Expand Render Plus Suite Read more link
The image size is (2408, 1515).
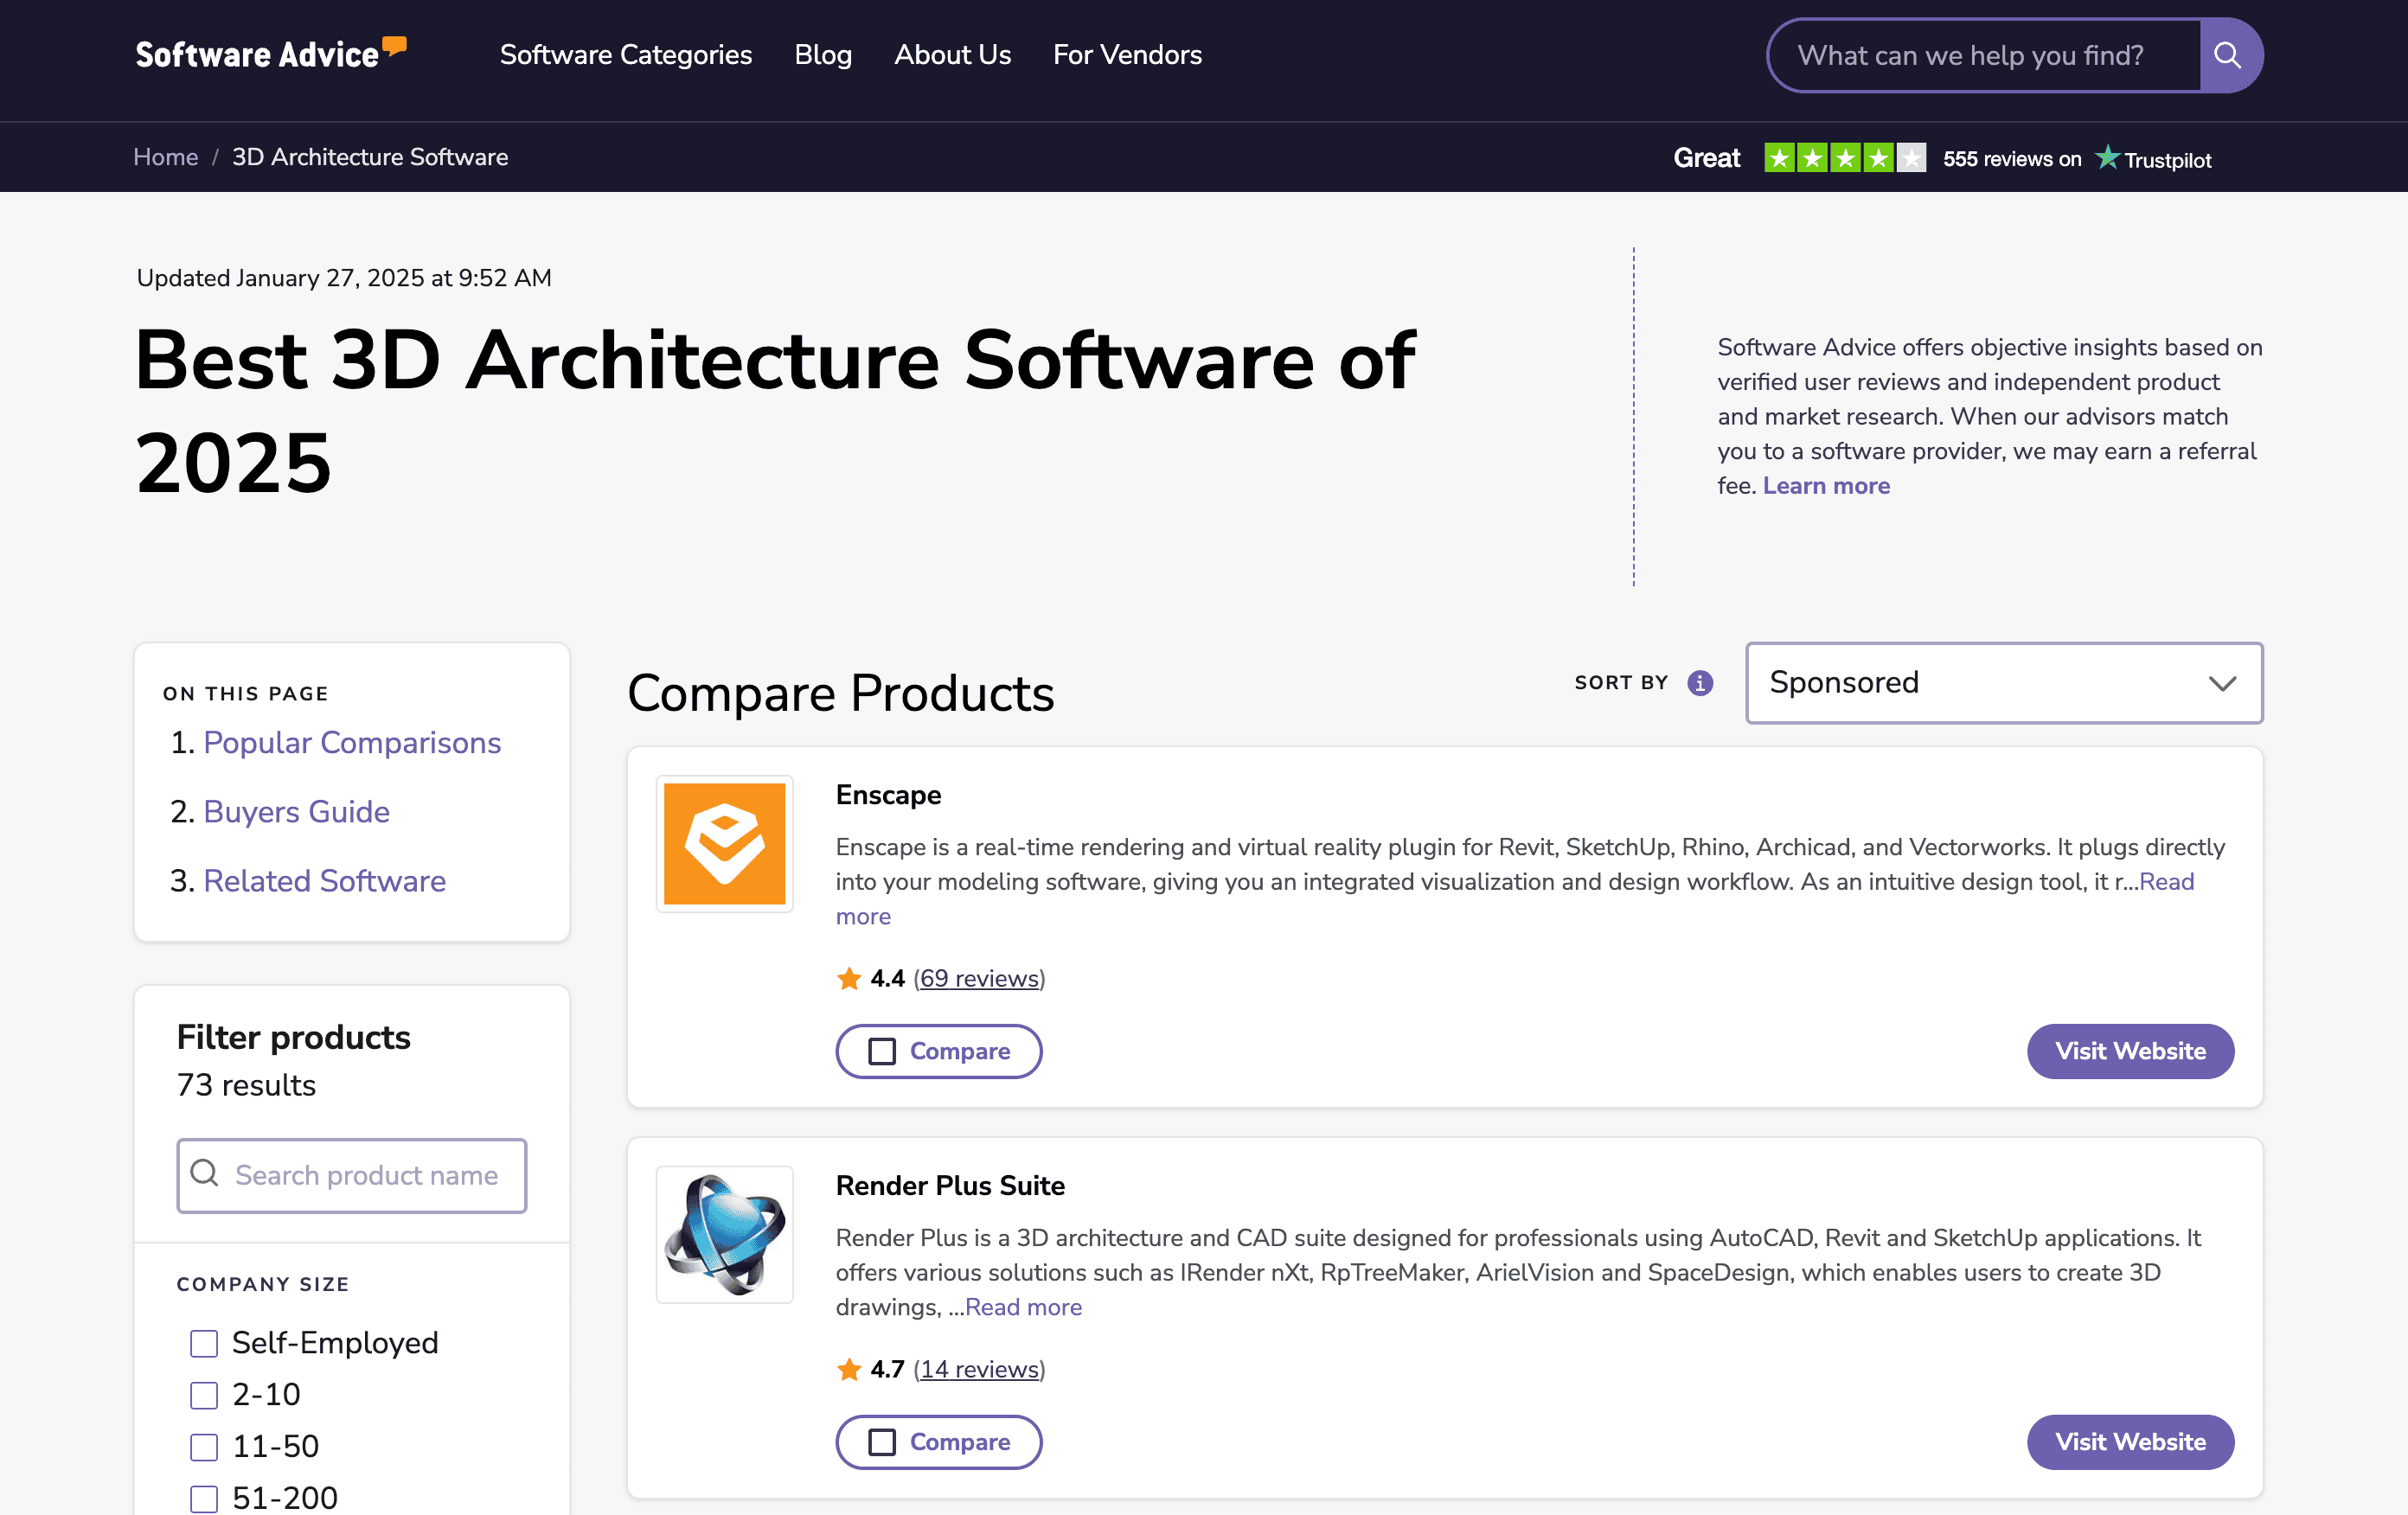click(x=1023, y=1307)
